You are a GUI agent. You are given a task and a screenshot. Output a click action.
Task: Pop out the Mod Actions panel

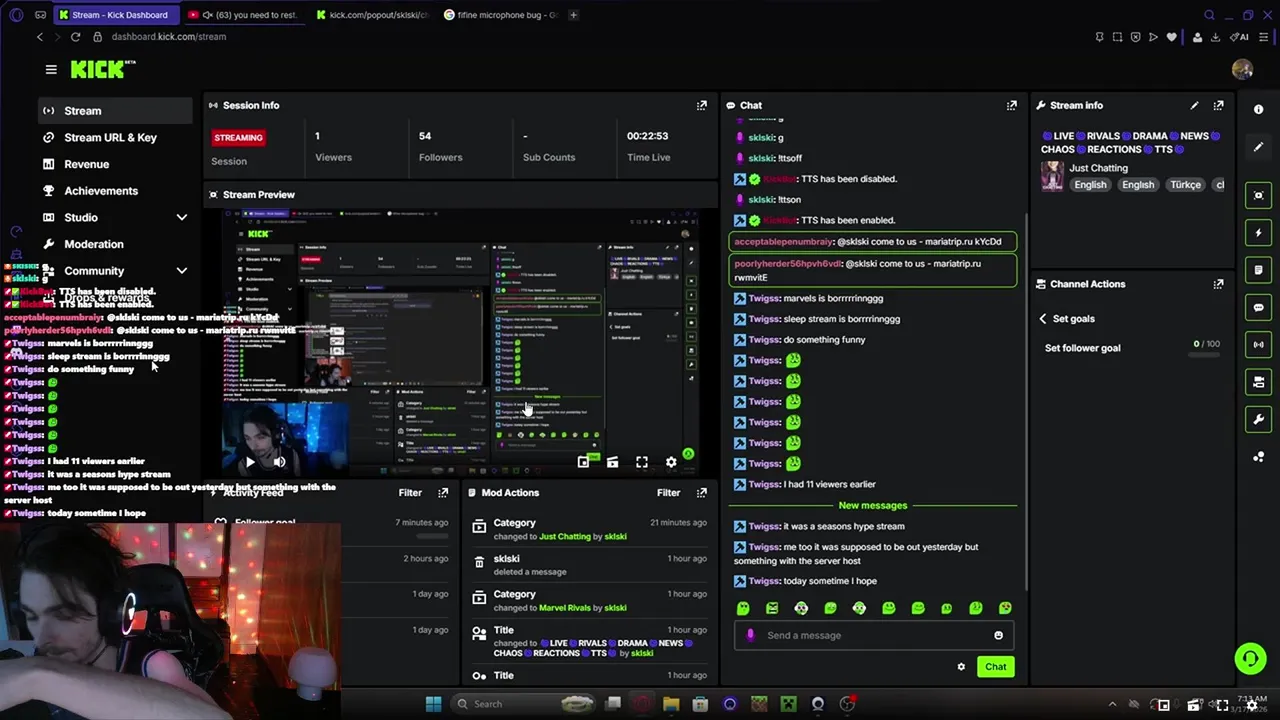point(702,493)
